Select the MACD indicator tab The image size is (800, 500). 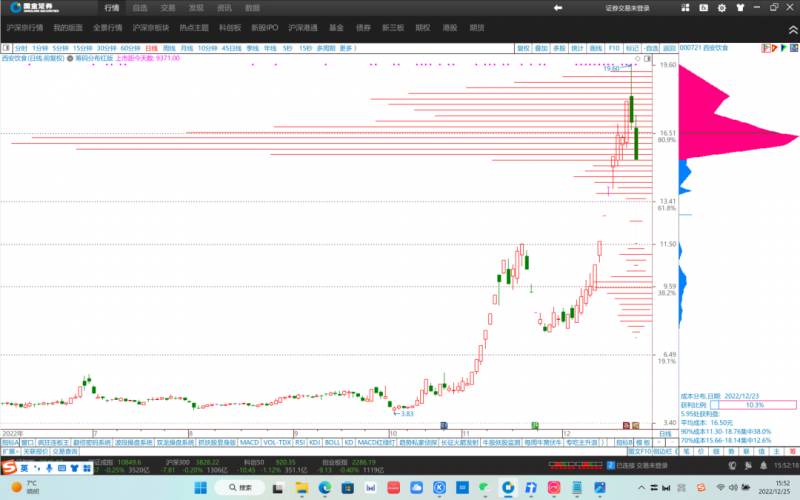[x=249, y=442]
